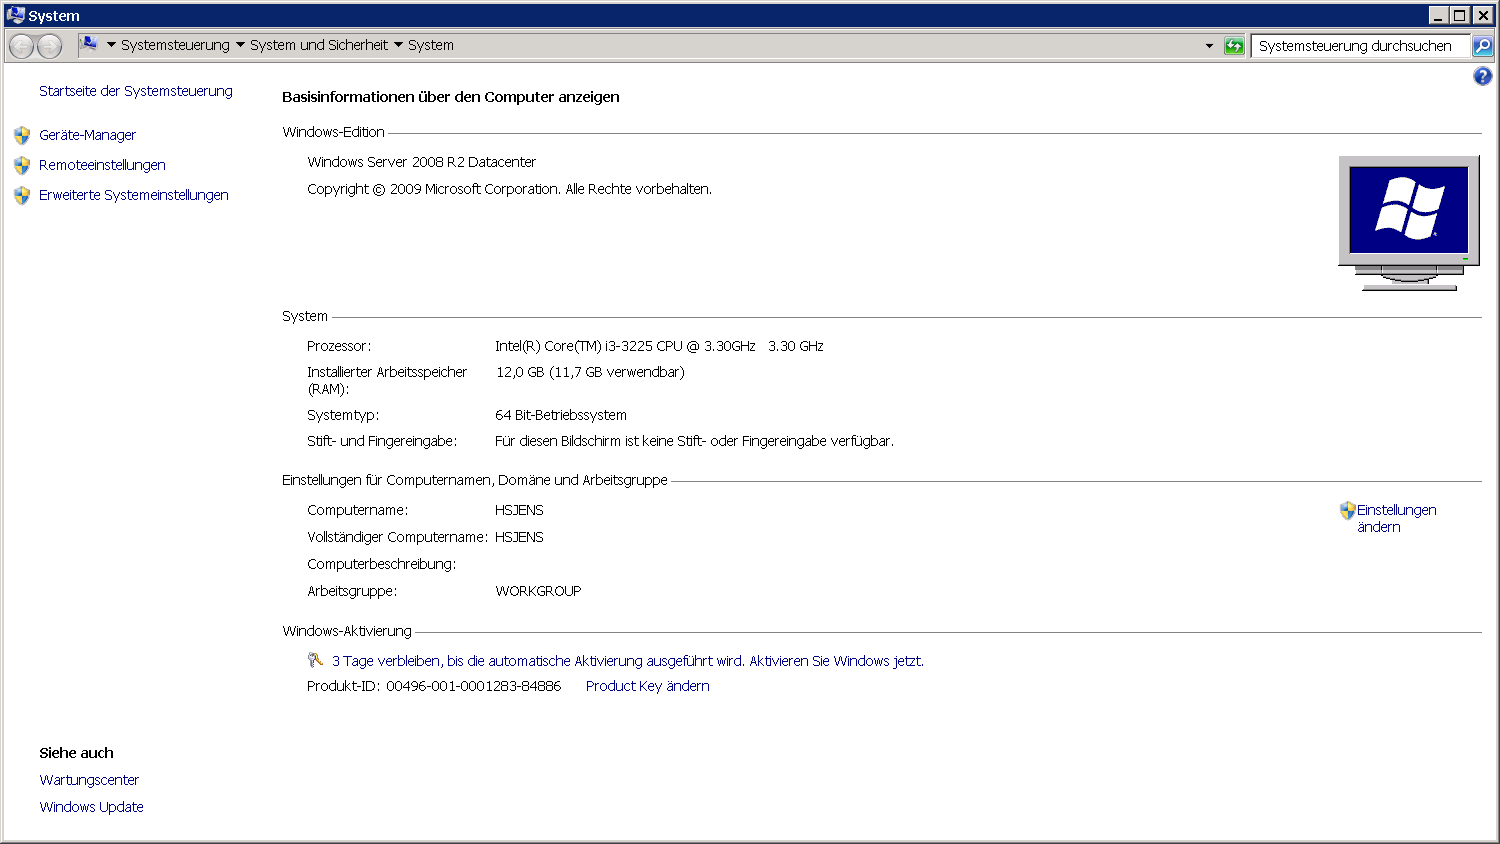Open the Wartungscenter link
1500x844 pixels.
[89, 780]
